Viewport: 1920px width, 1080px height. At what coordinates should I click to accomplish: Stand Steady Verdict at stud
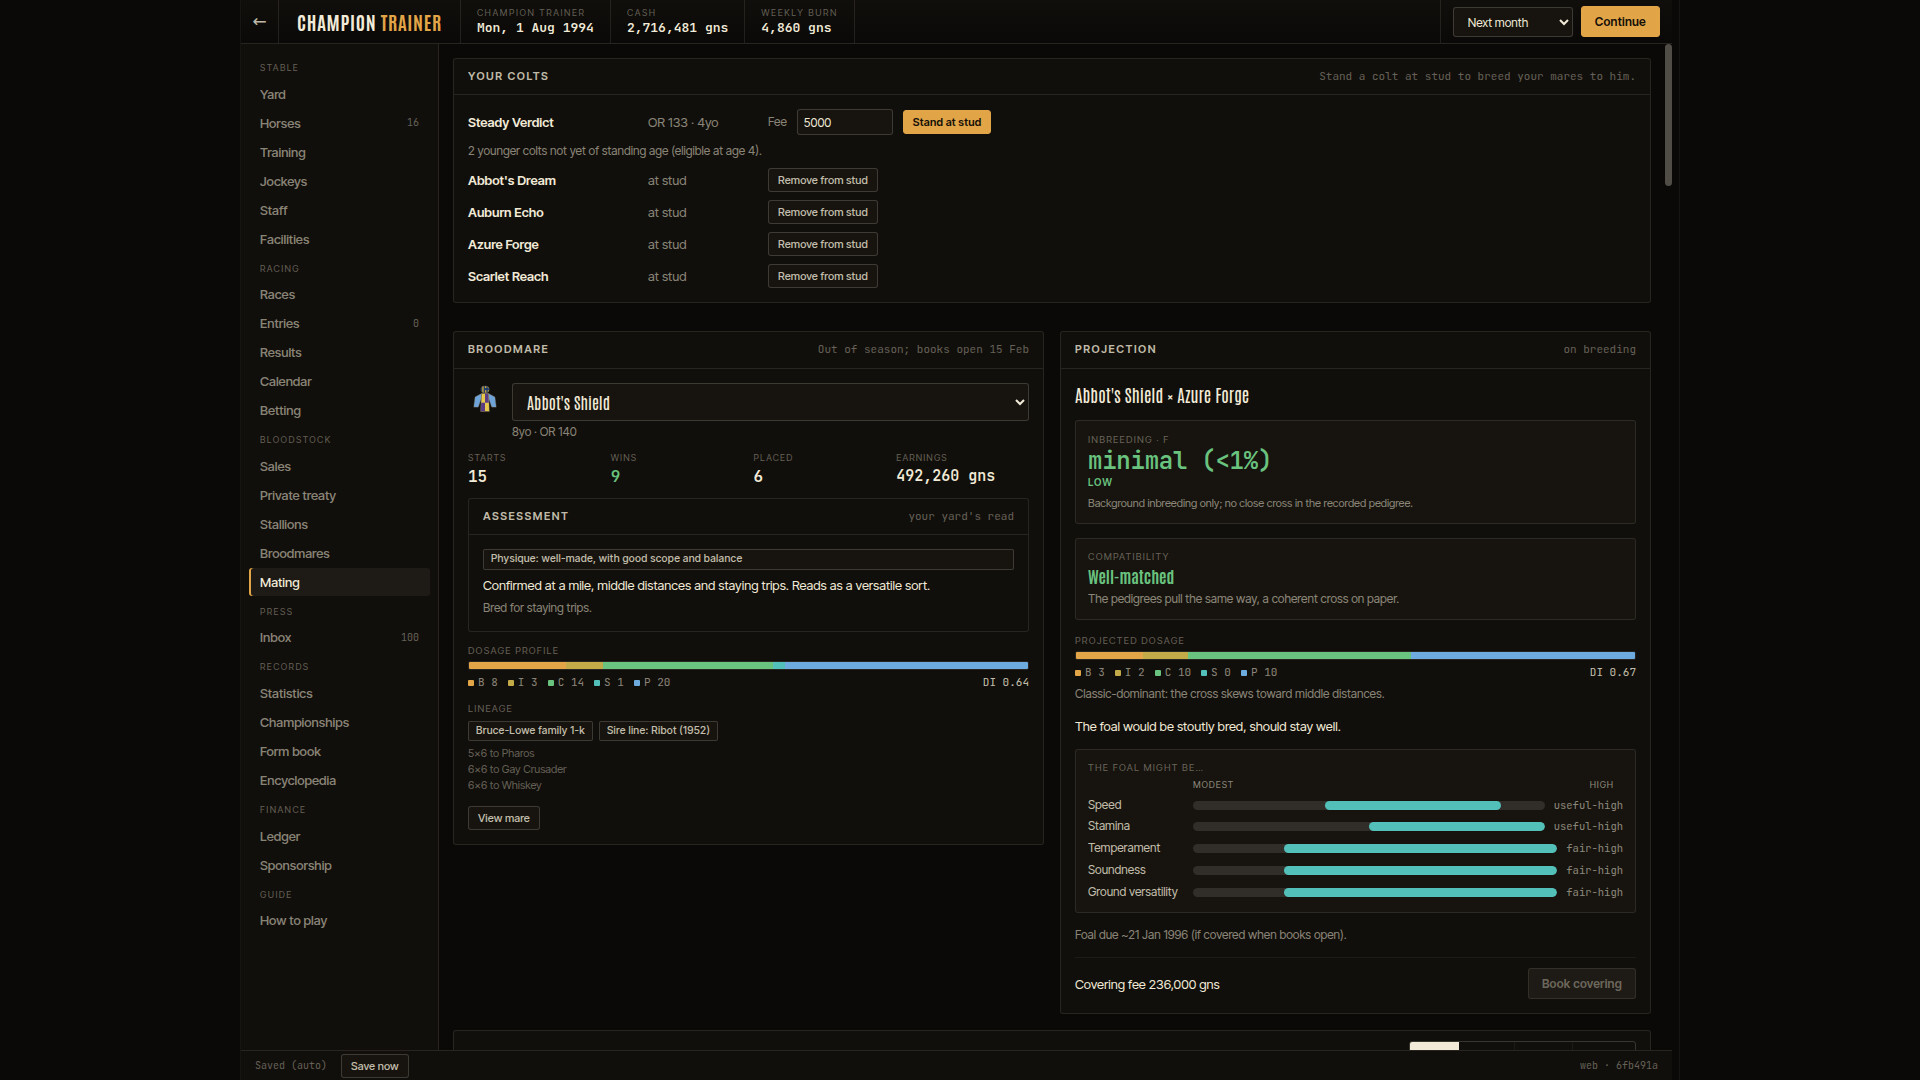point(946,122)
